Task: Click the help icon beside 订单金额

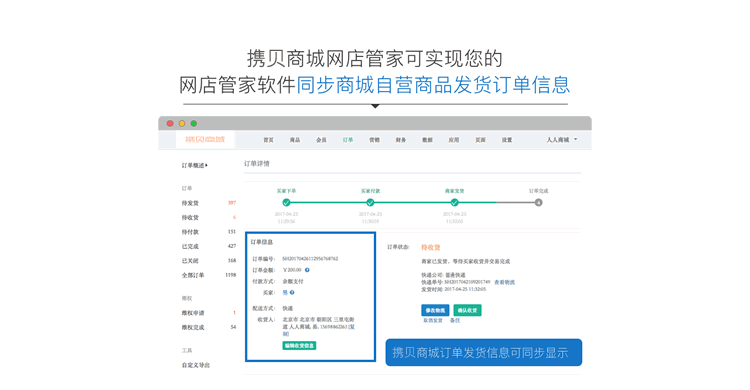Action: click(307, 270)
